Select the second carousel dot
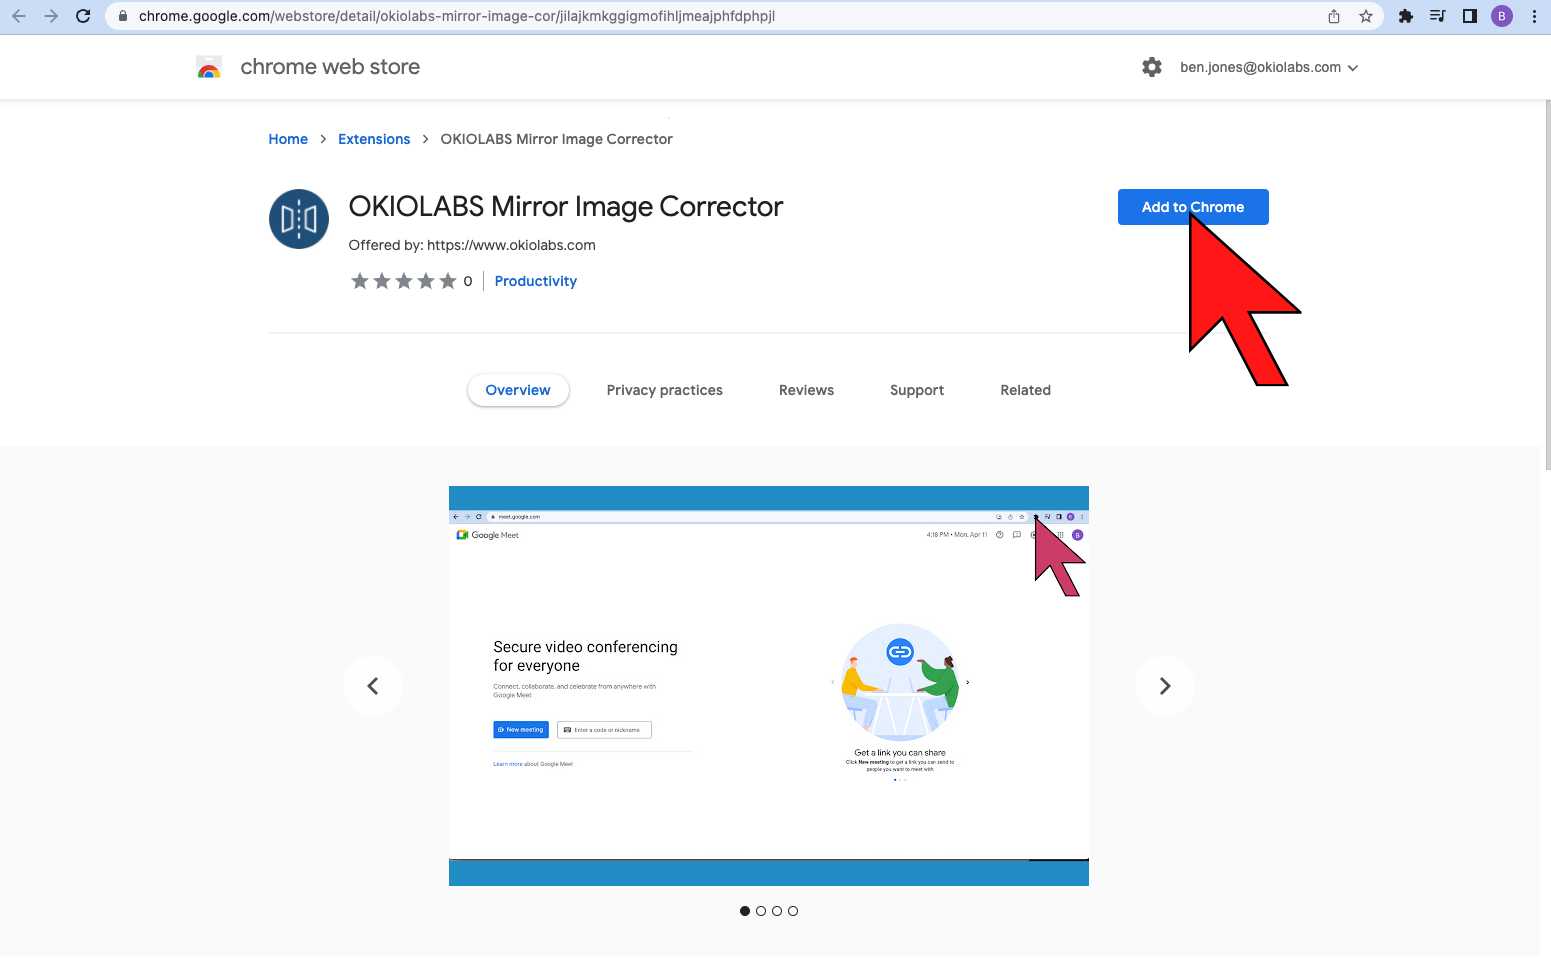 click(x=761, y=911)
